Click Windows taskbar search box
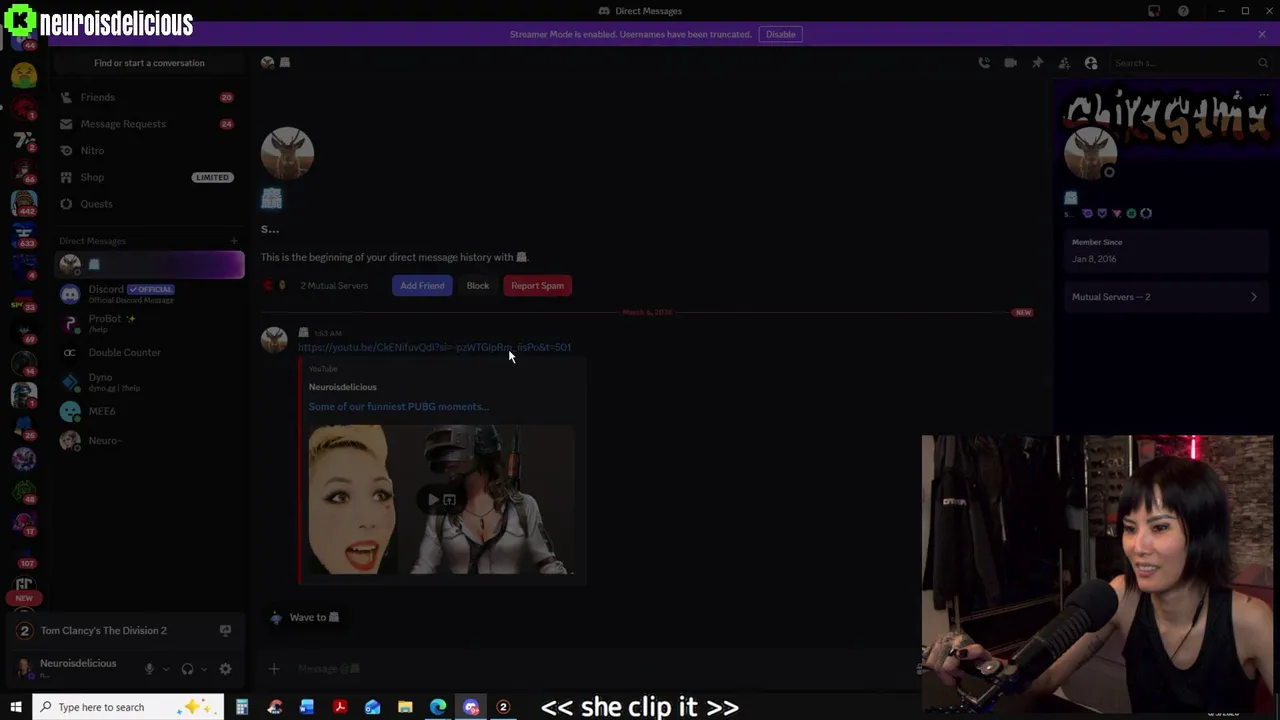This screenshot has width=1280, height=720. 128,707
